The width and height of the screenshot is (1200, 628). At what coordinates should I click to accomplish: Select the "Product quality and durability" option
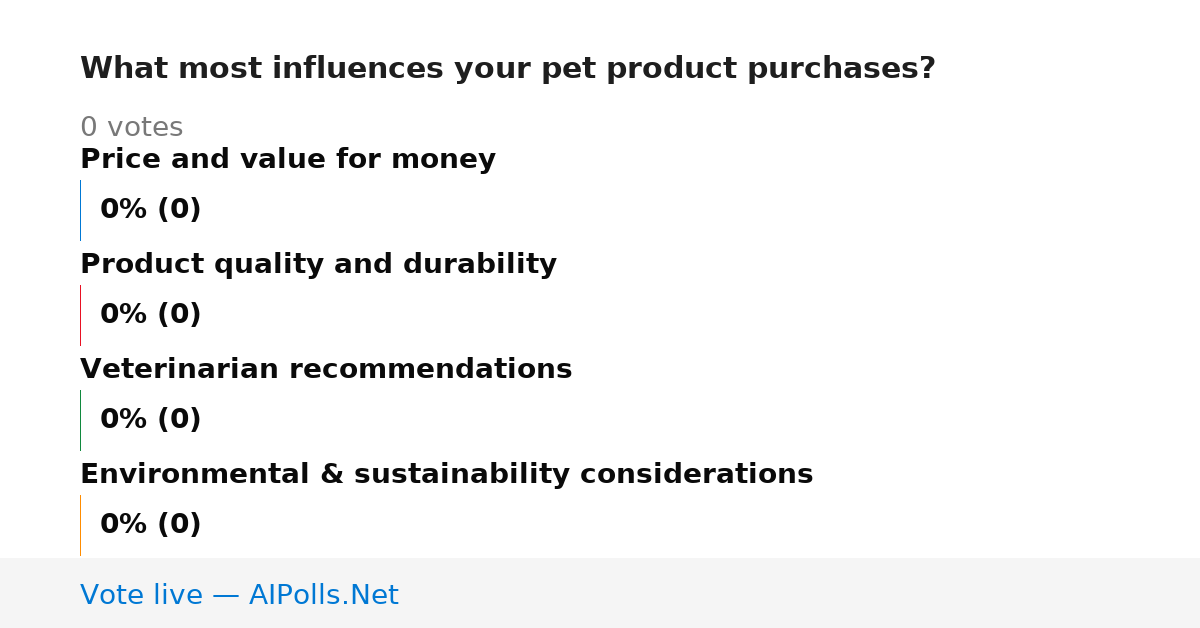(318, 265)
